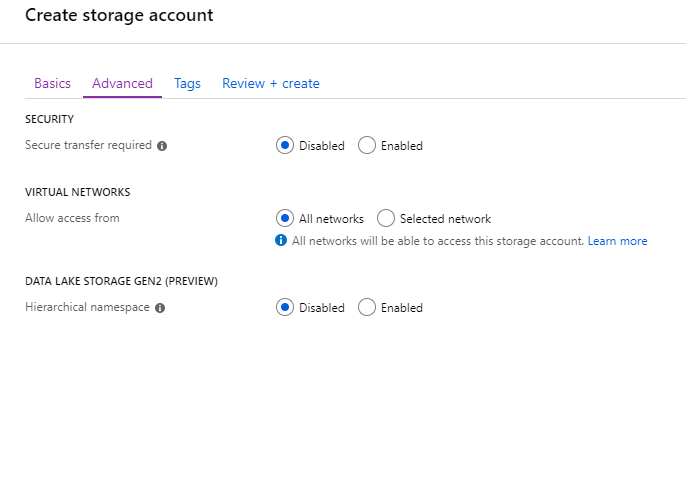Click the blue info icon before the All networks message
The width and height of the screenshot is (686, 481).
(x=281, y=241)
